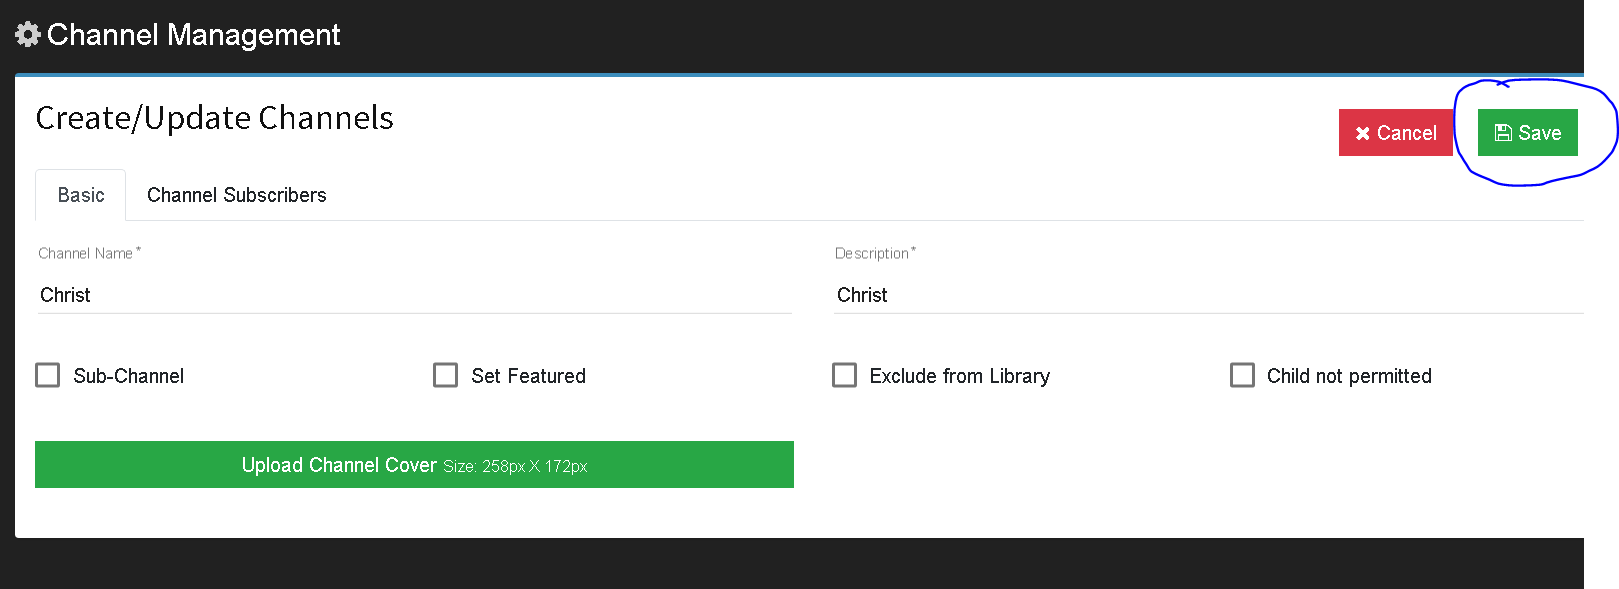Check the Exclude from Library box
The height and width of the screenshot is (589, 1619).
tap(845, 375)
